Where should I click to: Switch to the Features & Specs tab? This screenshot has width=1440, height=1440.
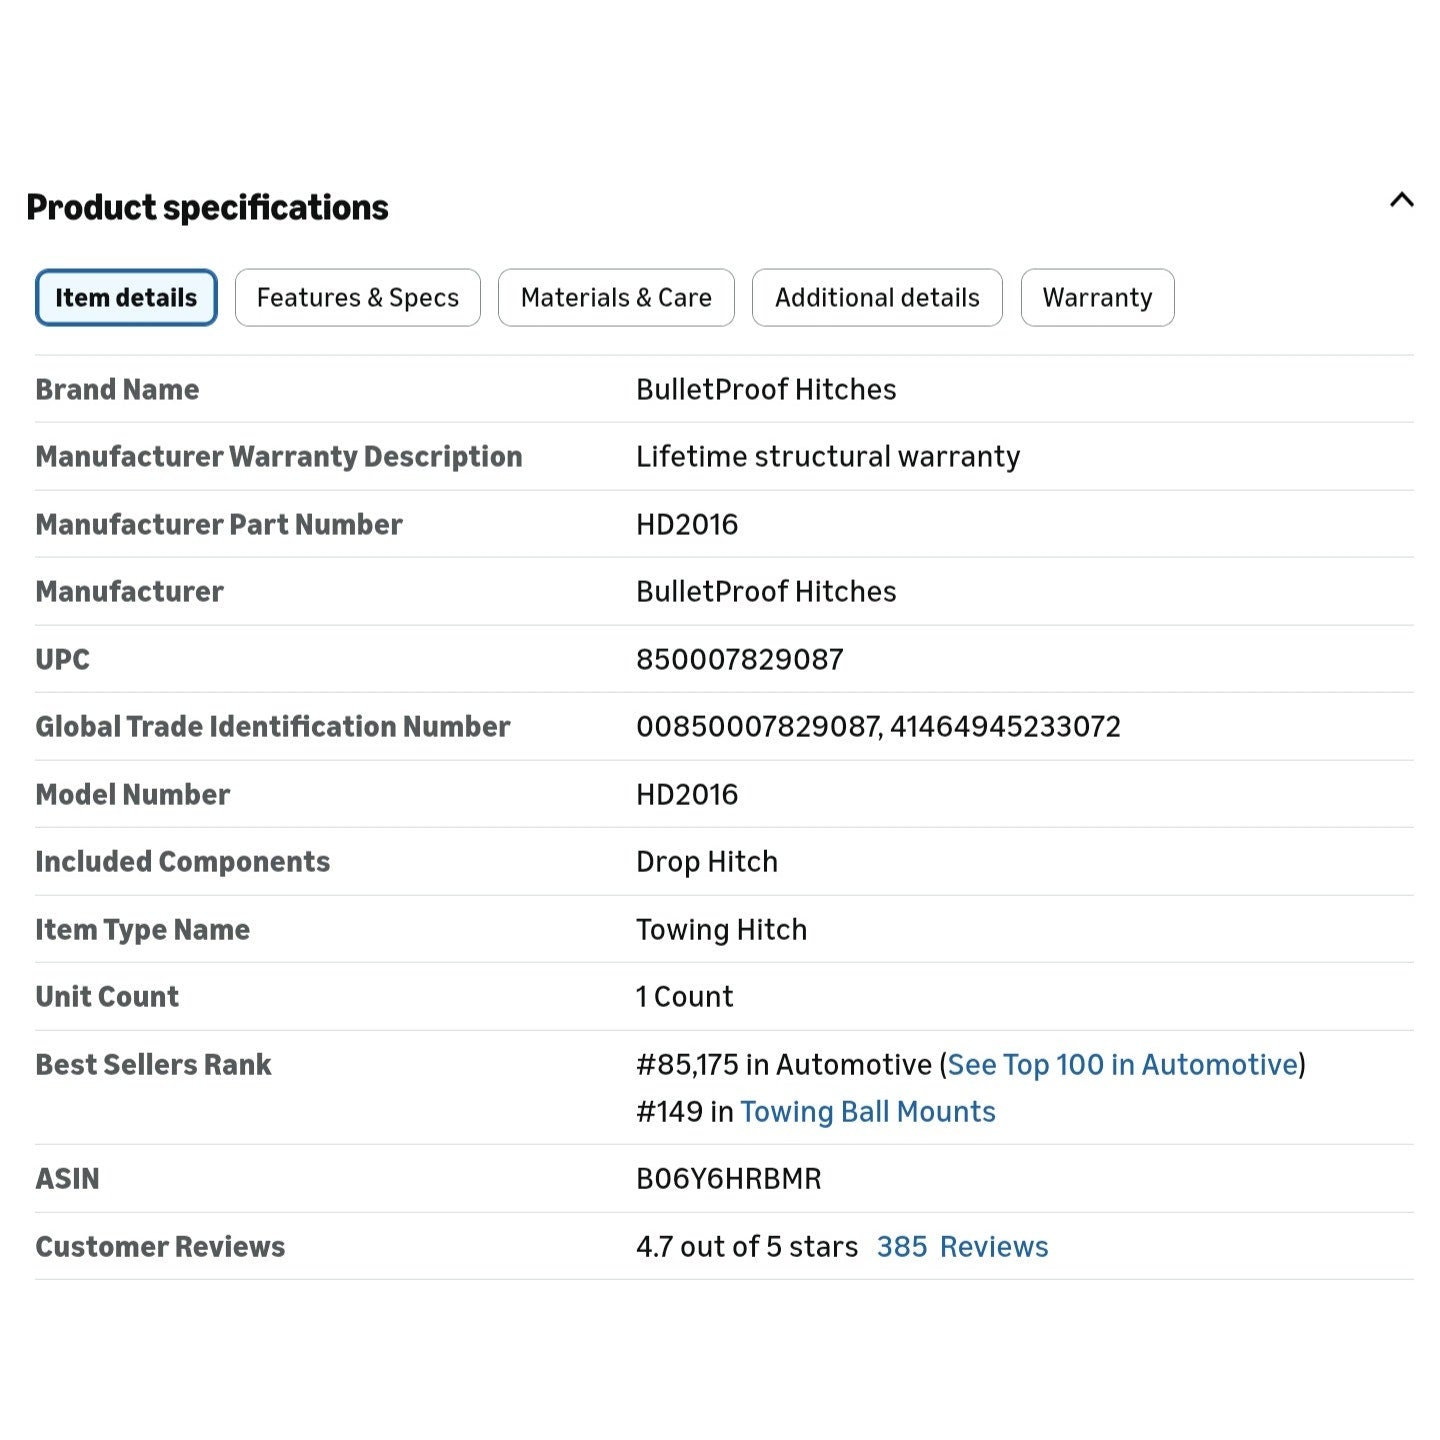pos(358,297)
